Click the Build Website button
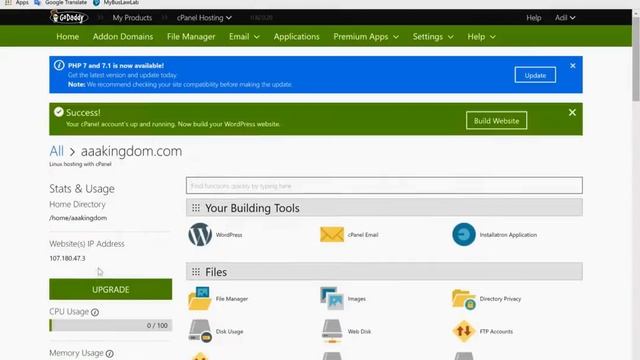The width and height of the screenshot is (640, 360). point(496,121)
